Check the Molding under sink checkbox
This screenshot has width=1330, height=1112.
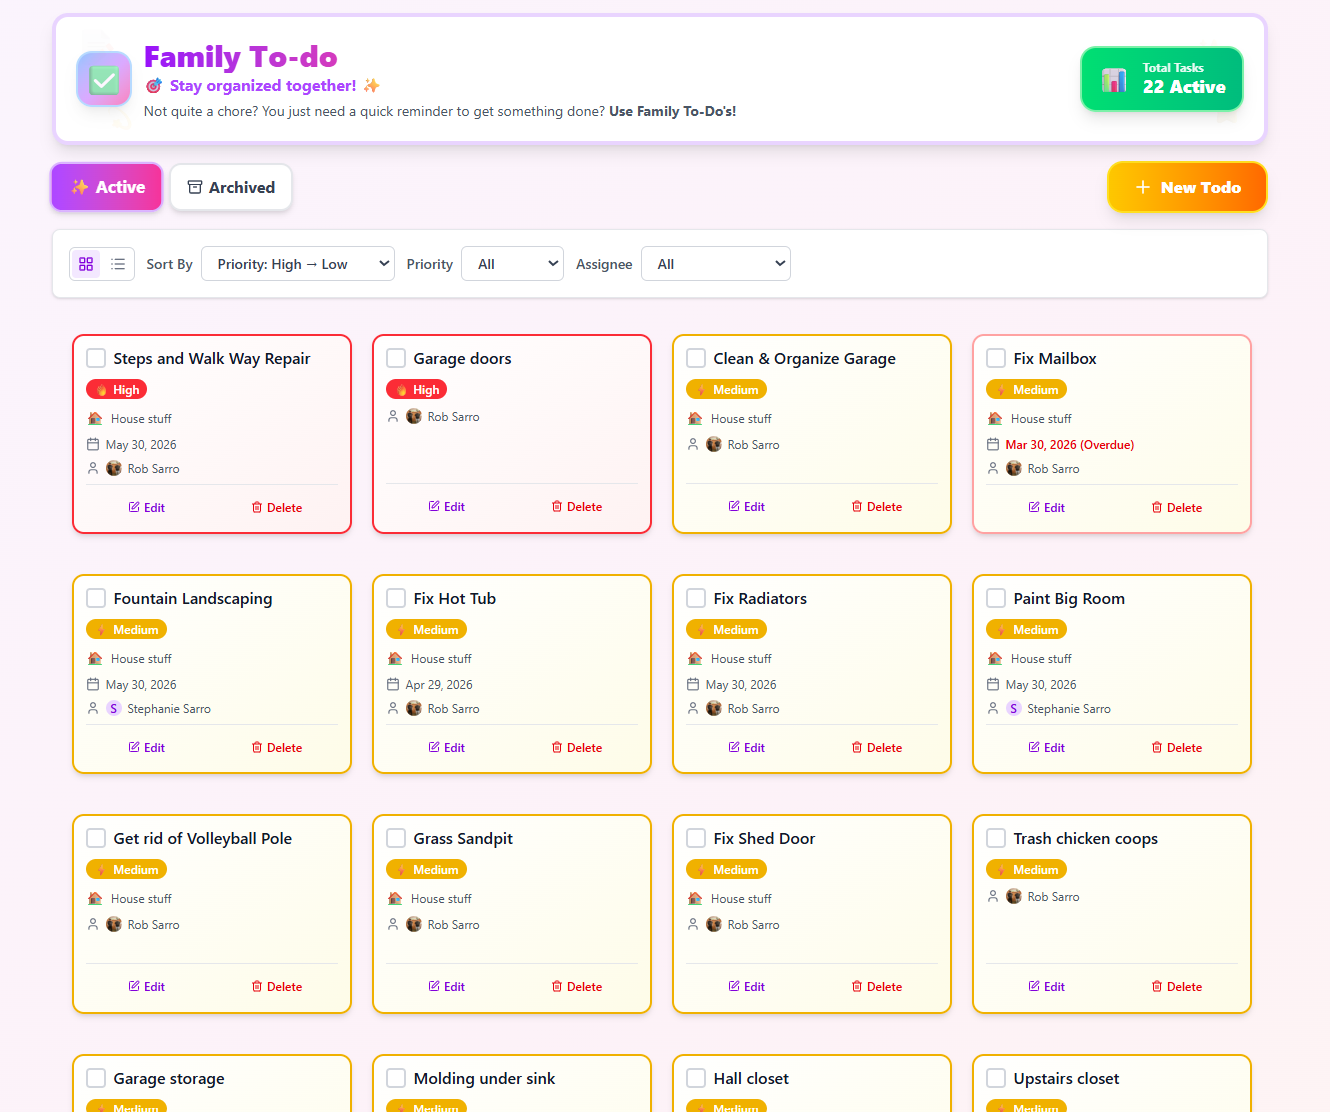(396, 1078)
